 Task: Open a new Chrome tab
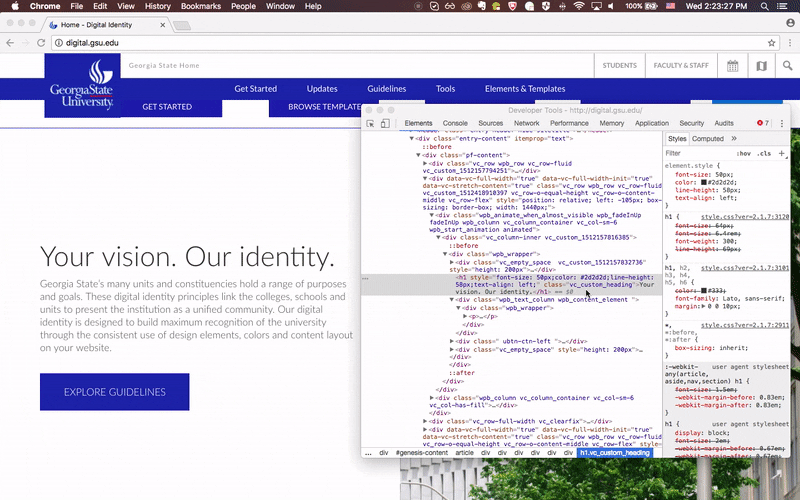pos(182,25)
